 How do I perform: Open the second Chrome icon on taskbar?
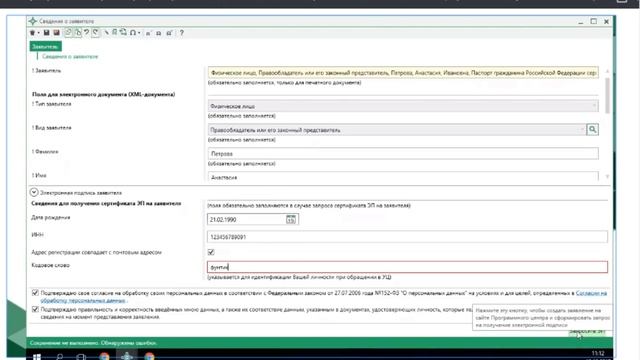149,356
